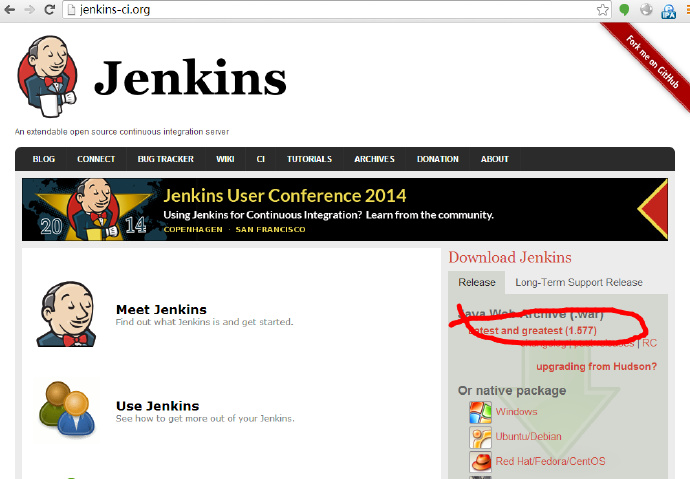This screenshot has height=479, width=690.
Task: Click the Red Hat/Fedora/CentOS package link
Action: pos(551,461)
